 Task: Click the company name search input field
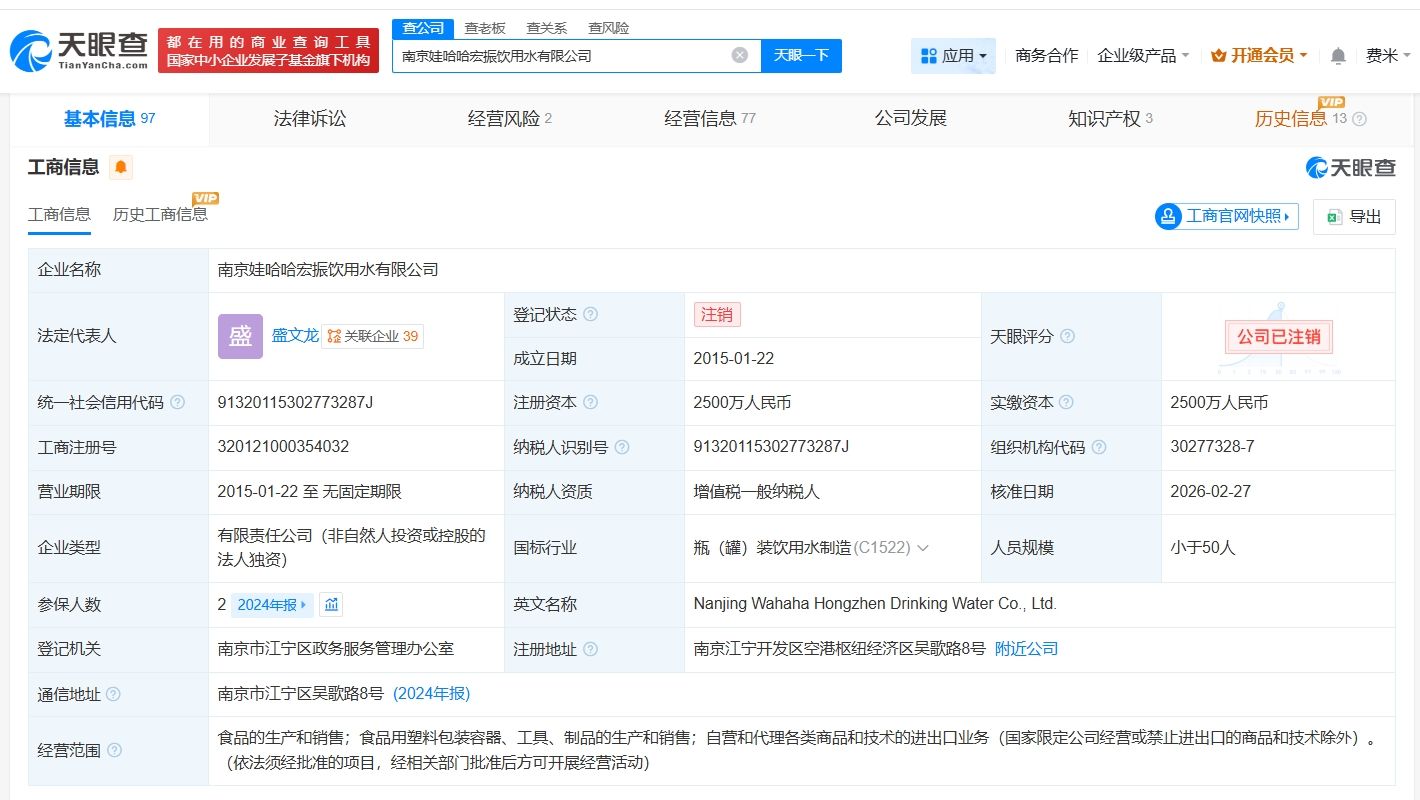click(x=560, y=56)
